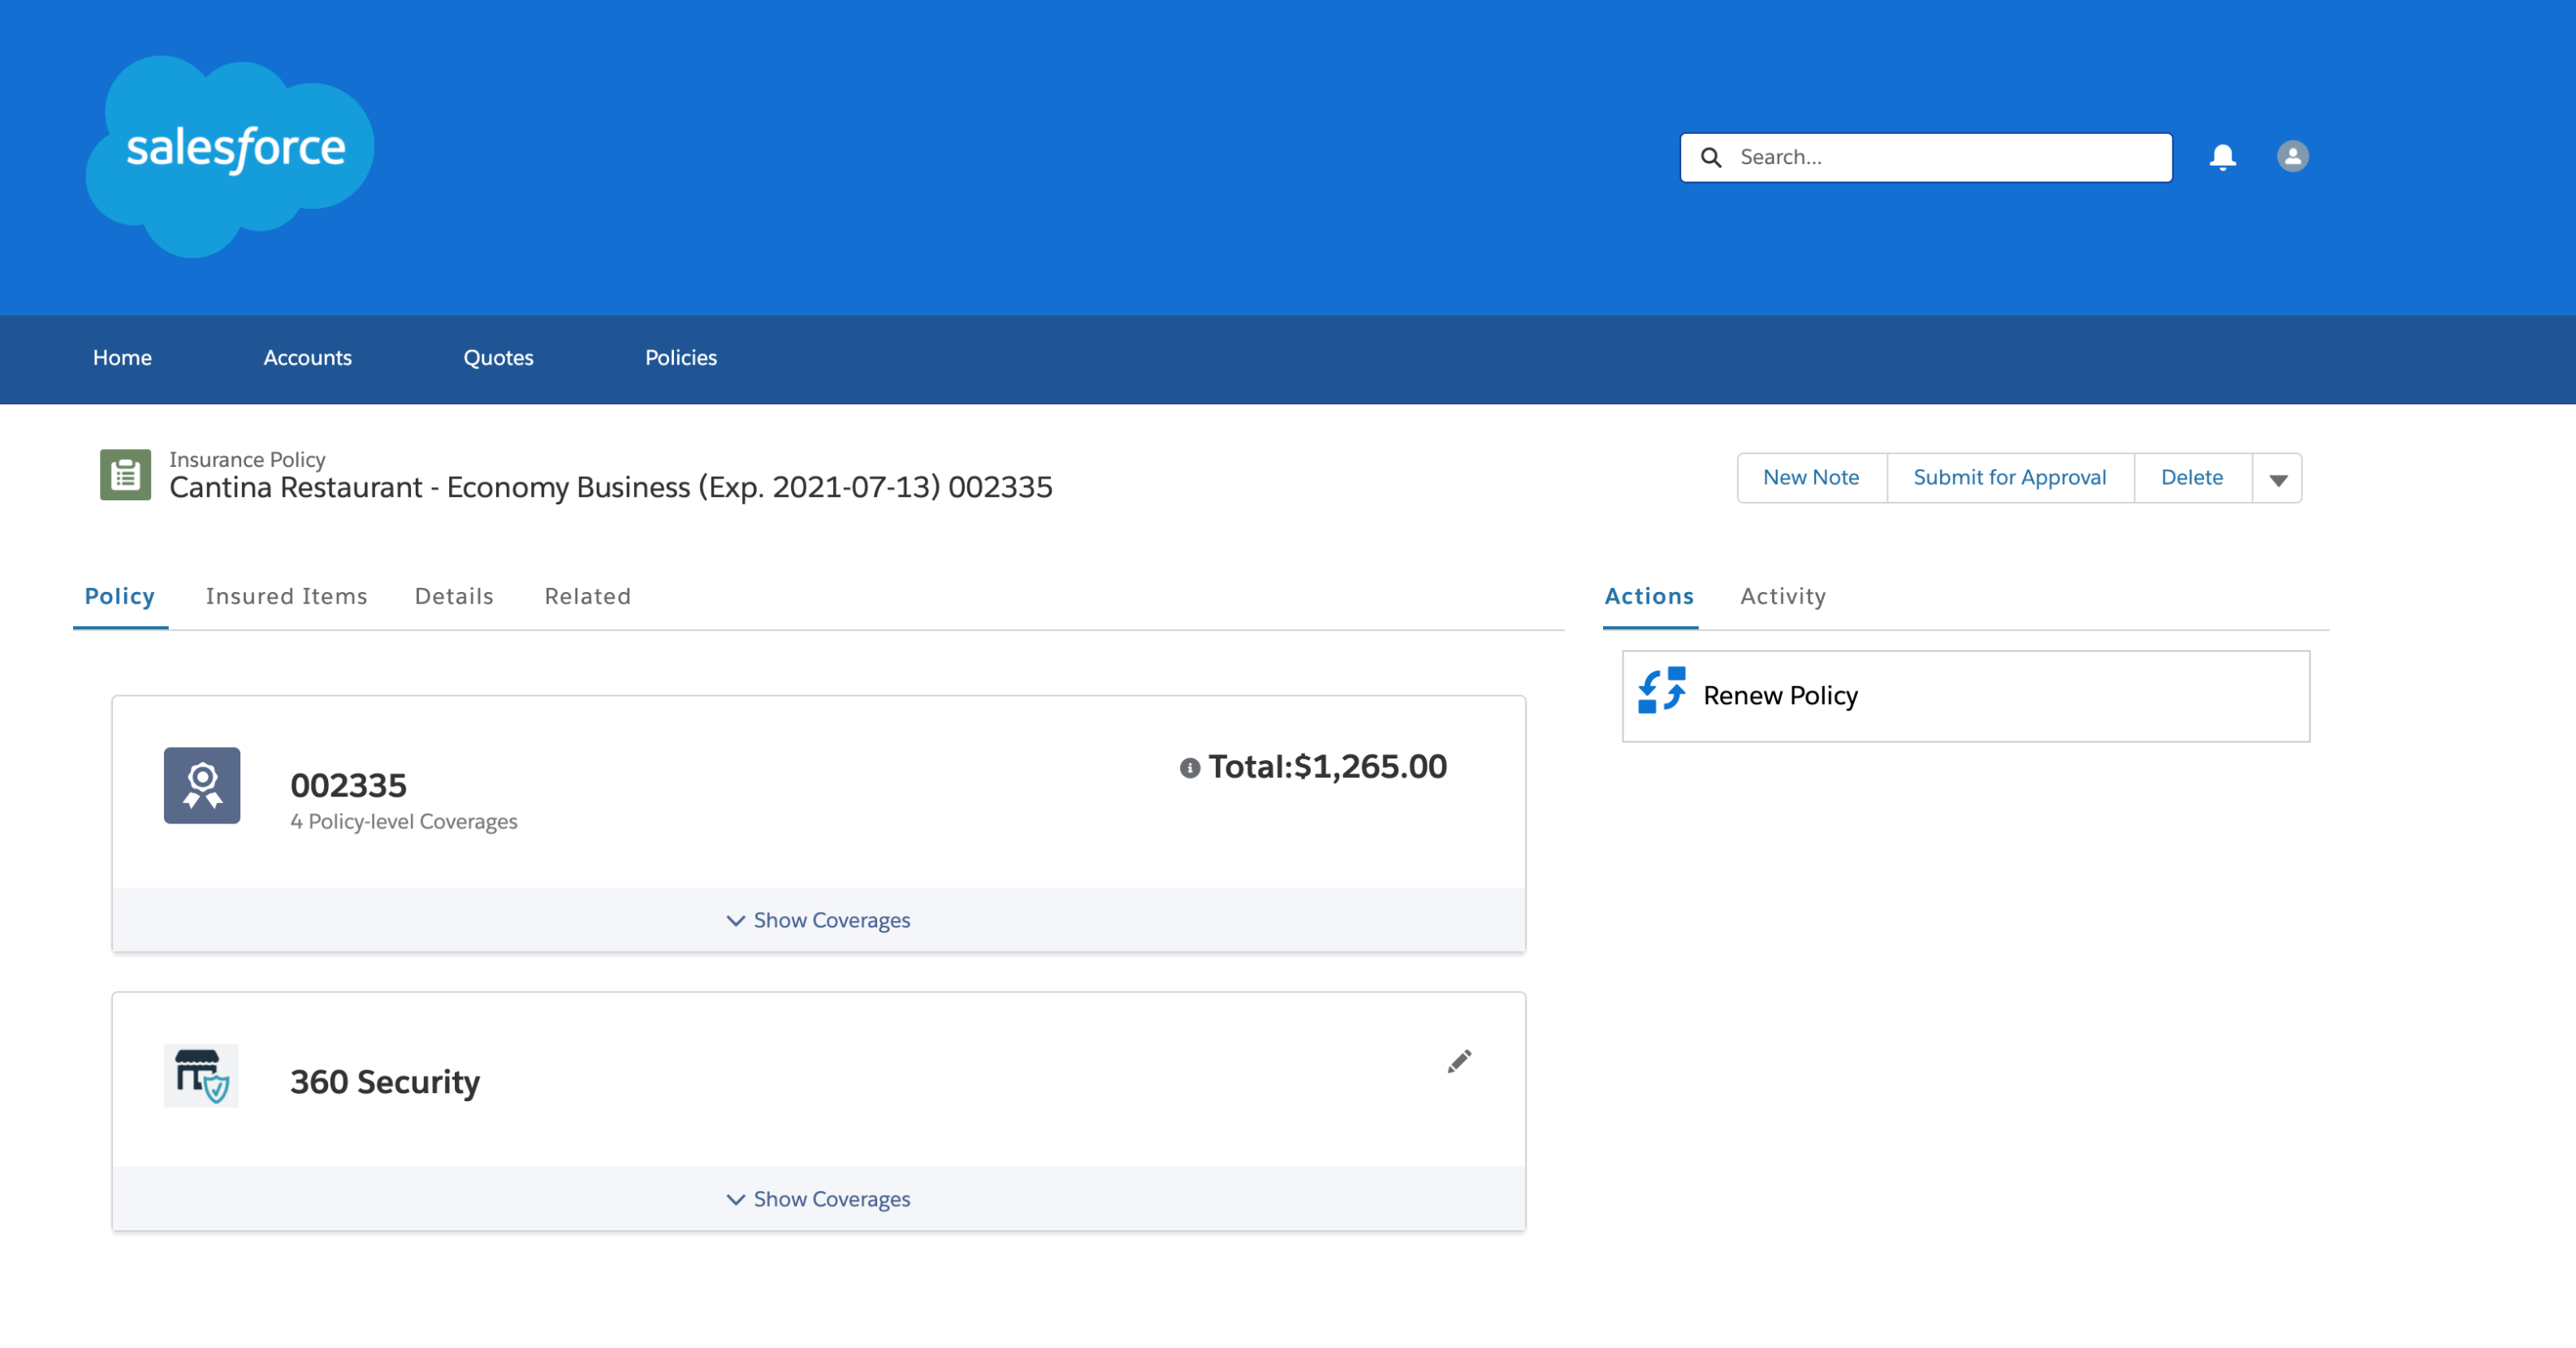The height and width of the screenshot is (1348, 2576).
Task: Expand Show Coverages under 360 Security
Action: coord(818,1199)
